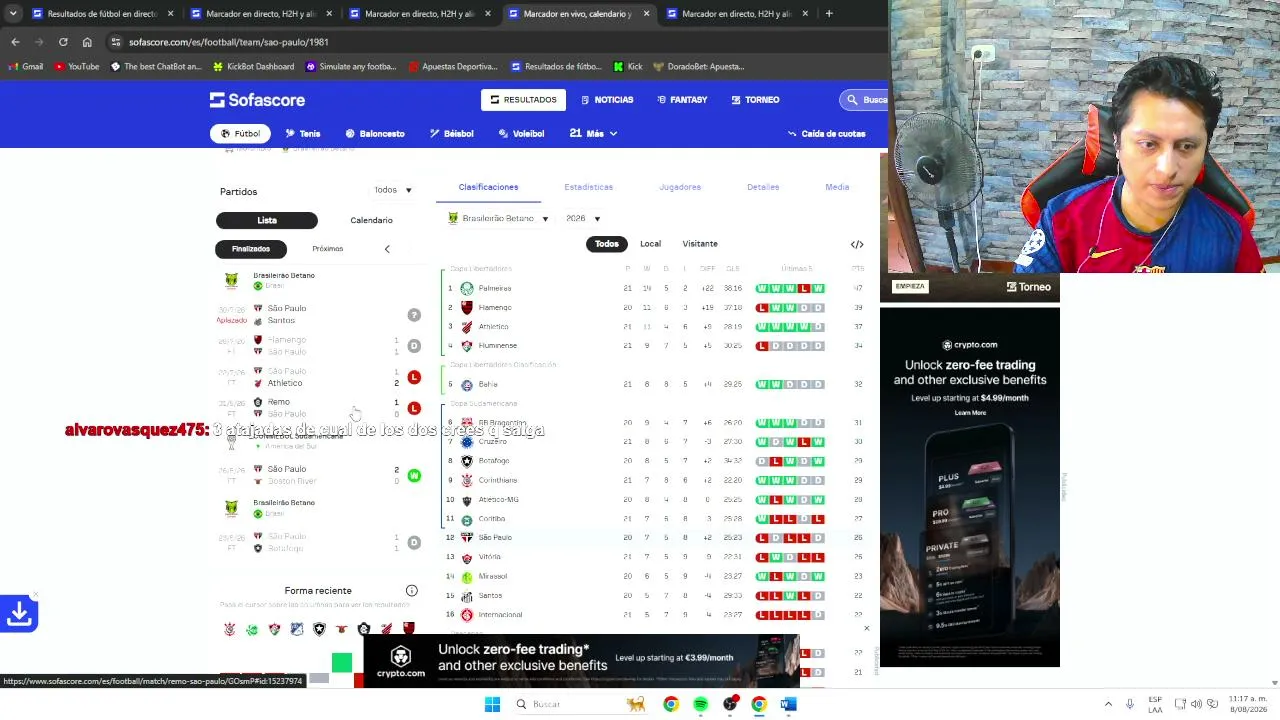Click the Sofascore logo

point(257,100)
